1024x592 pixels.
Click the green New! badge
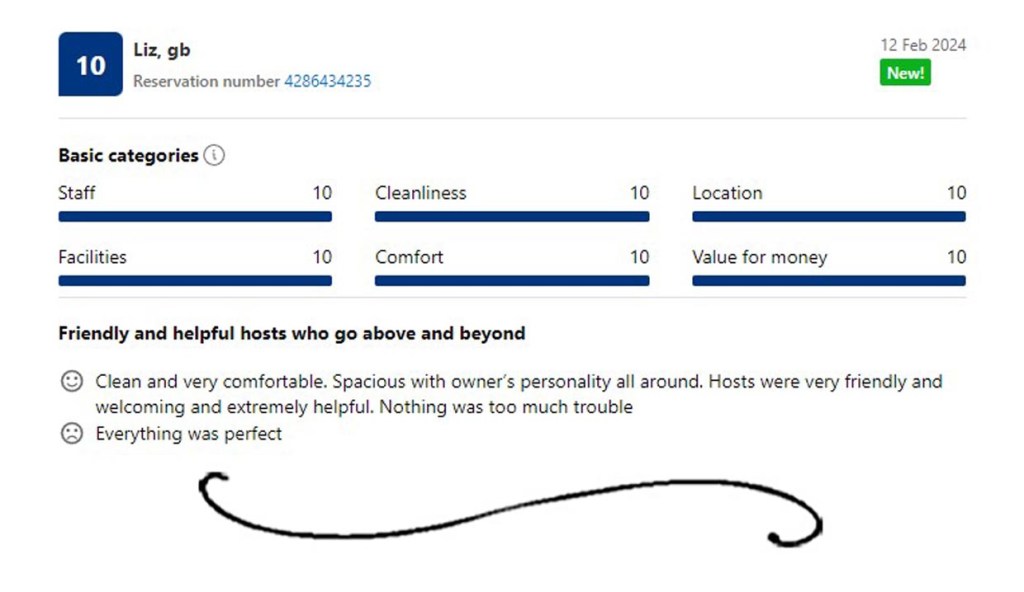pos(905,73)
